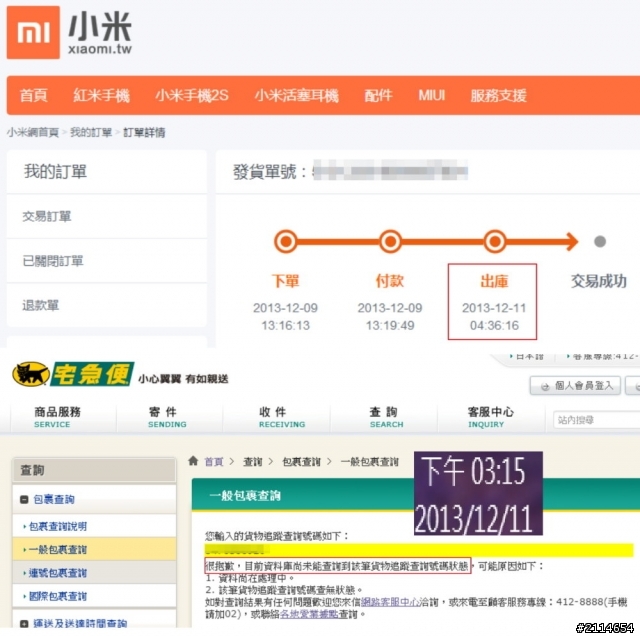The image size is (640, 636).
Task: Click the 包裹查詢 breadcrumb in 宅急便
Action: [301, 462]
